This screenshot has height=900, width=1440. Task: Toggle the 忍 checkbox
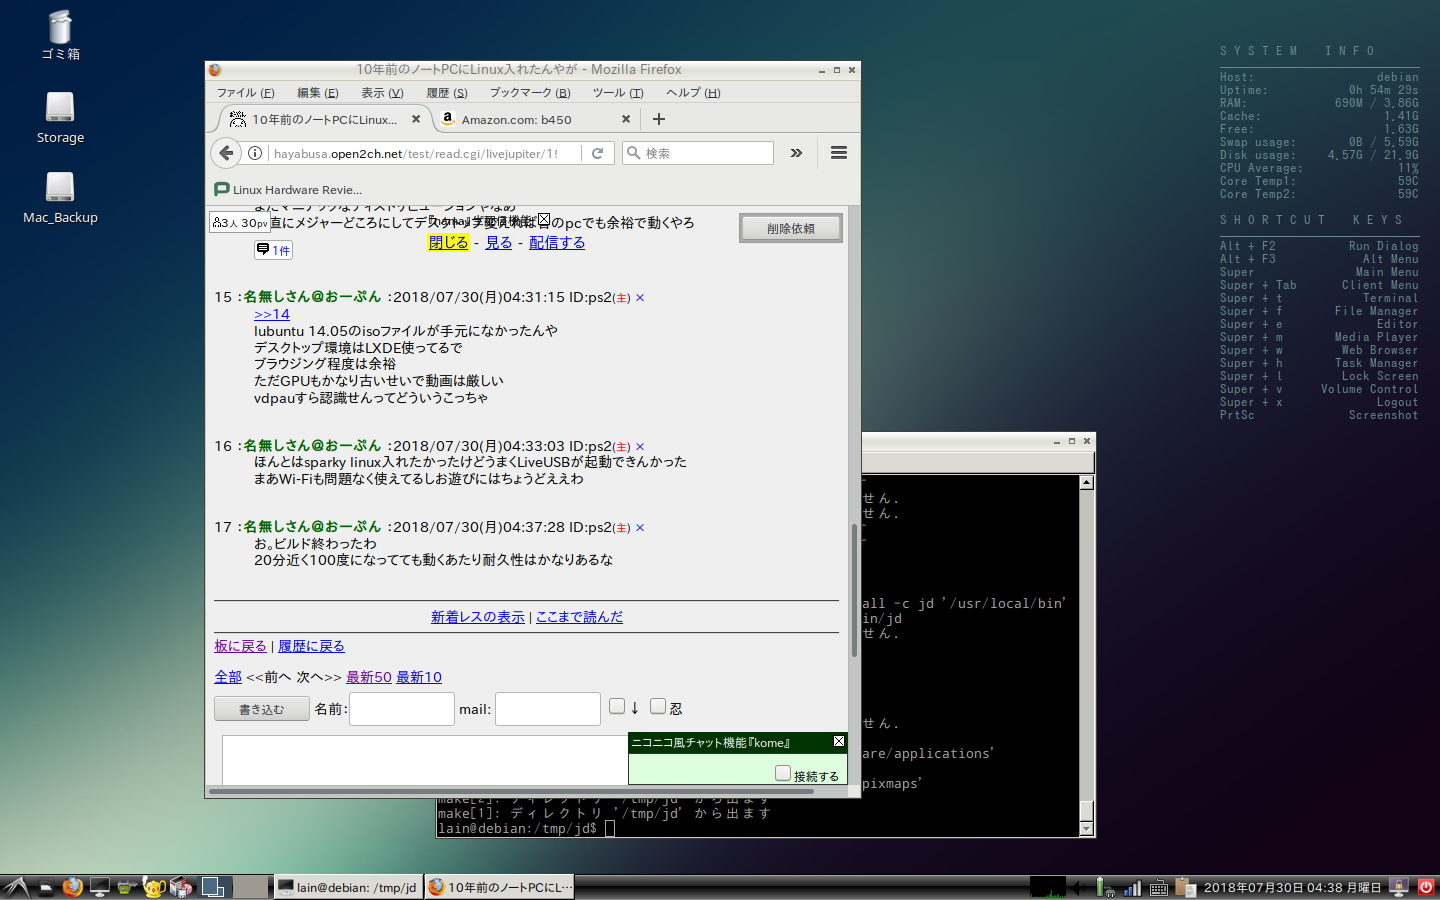(658, 706)
